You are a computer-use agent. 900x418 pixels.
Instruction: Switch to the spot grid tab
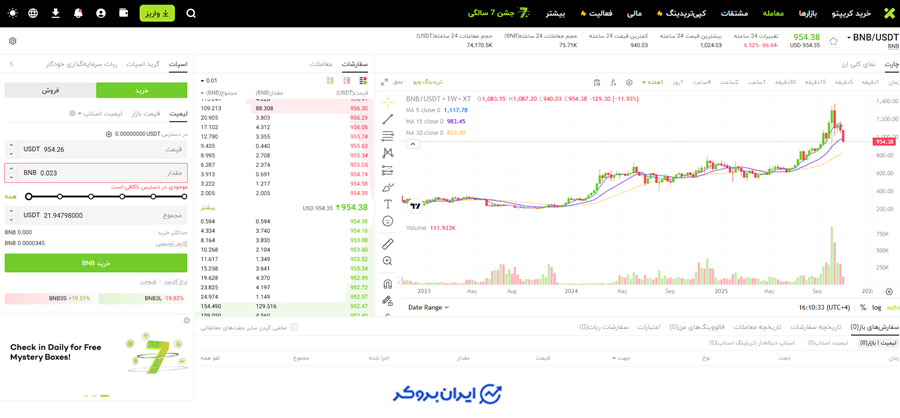(143, 64)
